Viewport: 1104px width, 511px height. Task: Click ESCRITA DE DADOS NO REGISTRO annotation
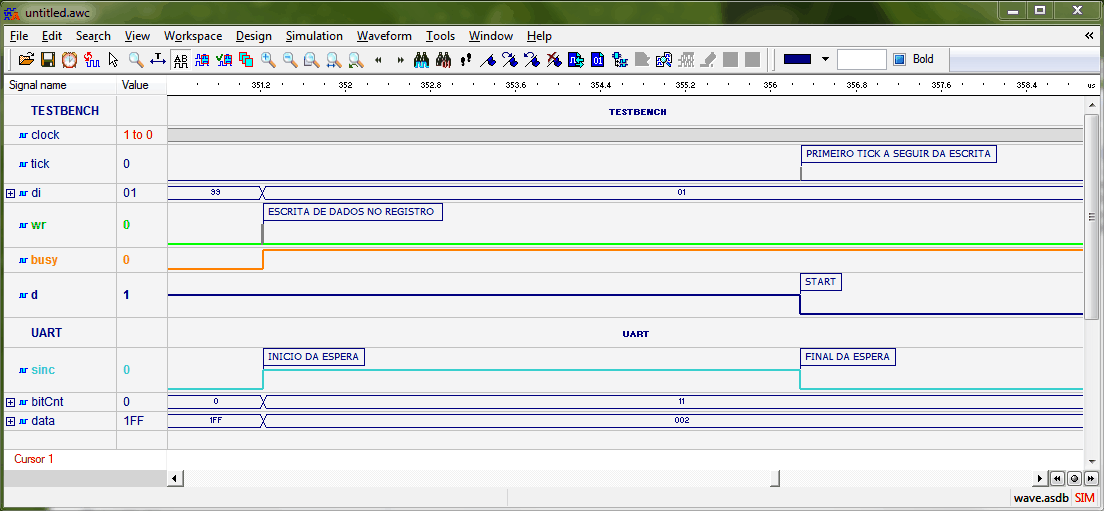point(353,212)
